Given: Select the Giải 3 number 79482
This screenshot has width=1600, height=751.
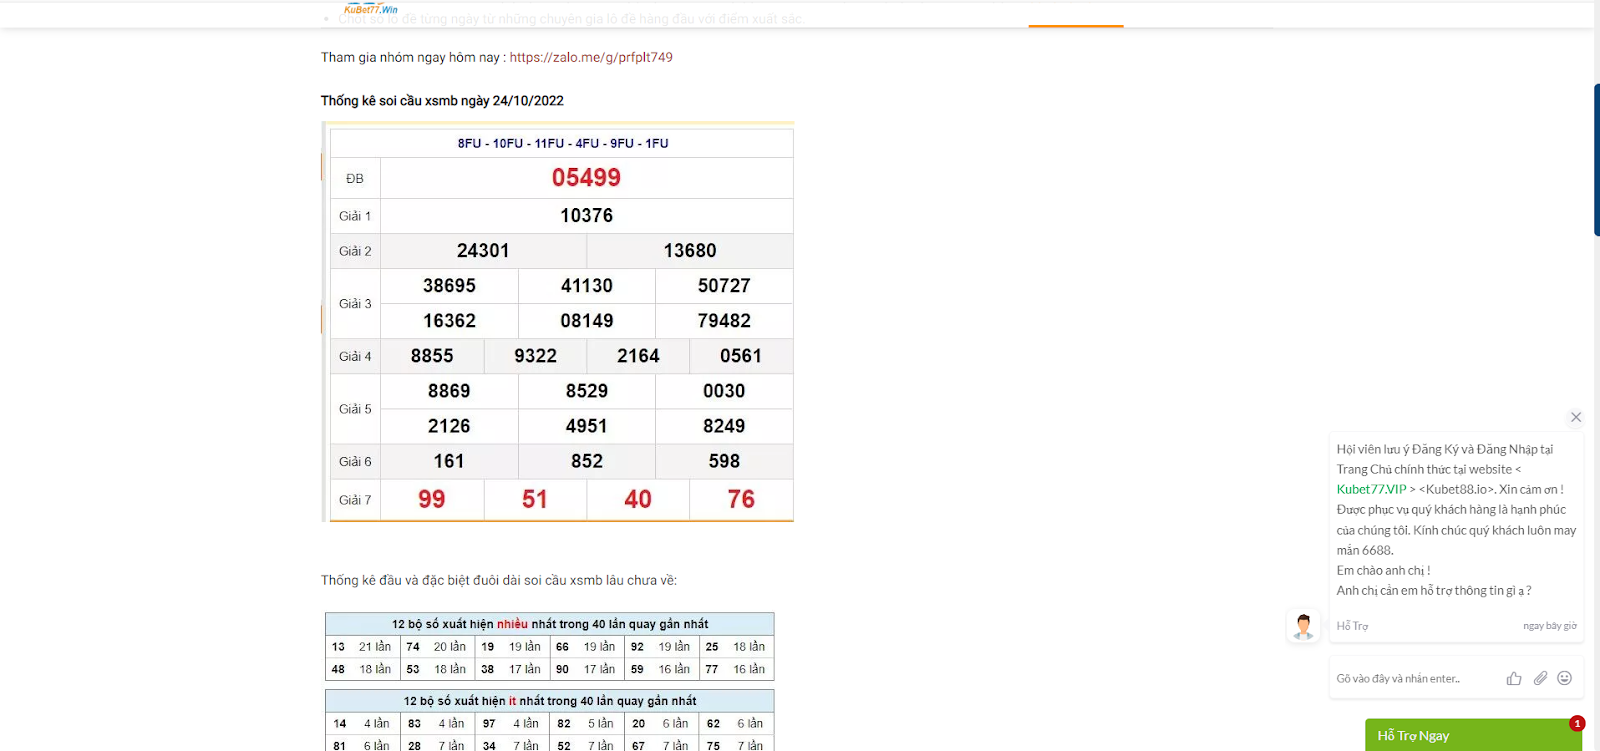Looking at the screenshot, I should (724, 321).
